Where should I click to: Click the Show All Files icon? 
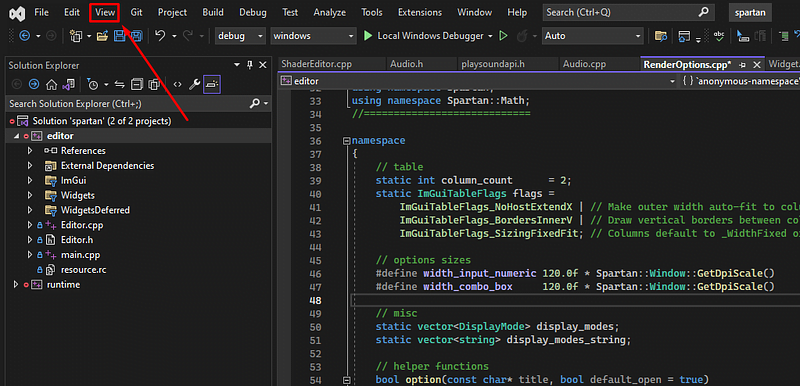click(x=154, y=84)
